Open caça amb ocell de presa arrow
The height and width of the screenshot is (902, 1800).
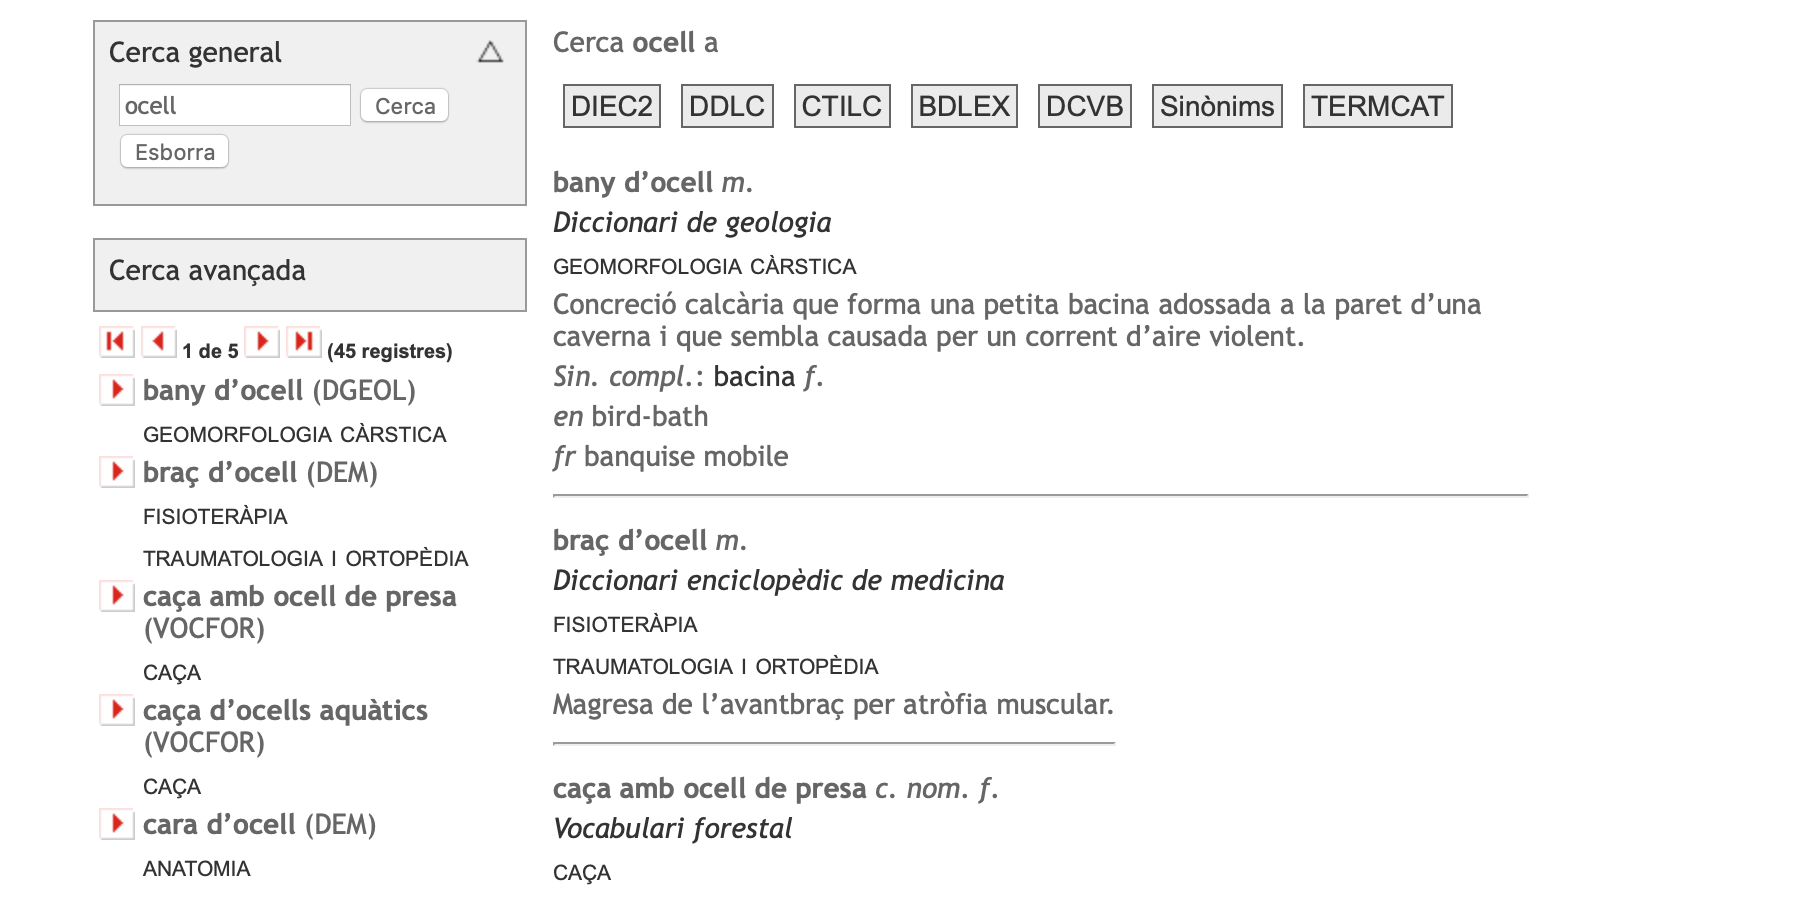pos(117,596)
